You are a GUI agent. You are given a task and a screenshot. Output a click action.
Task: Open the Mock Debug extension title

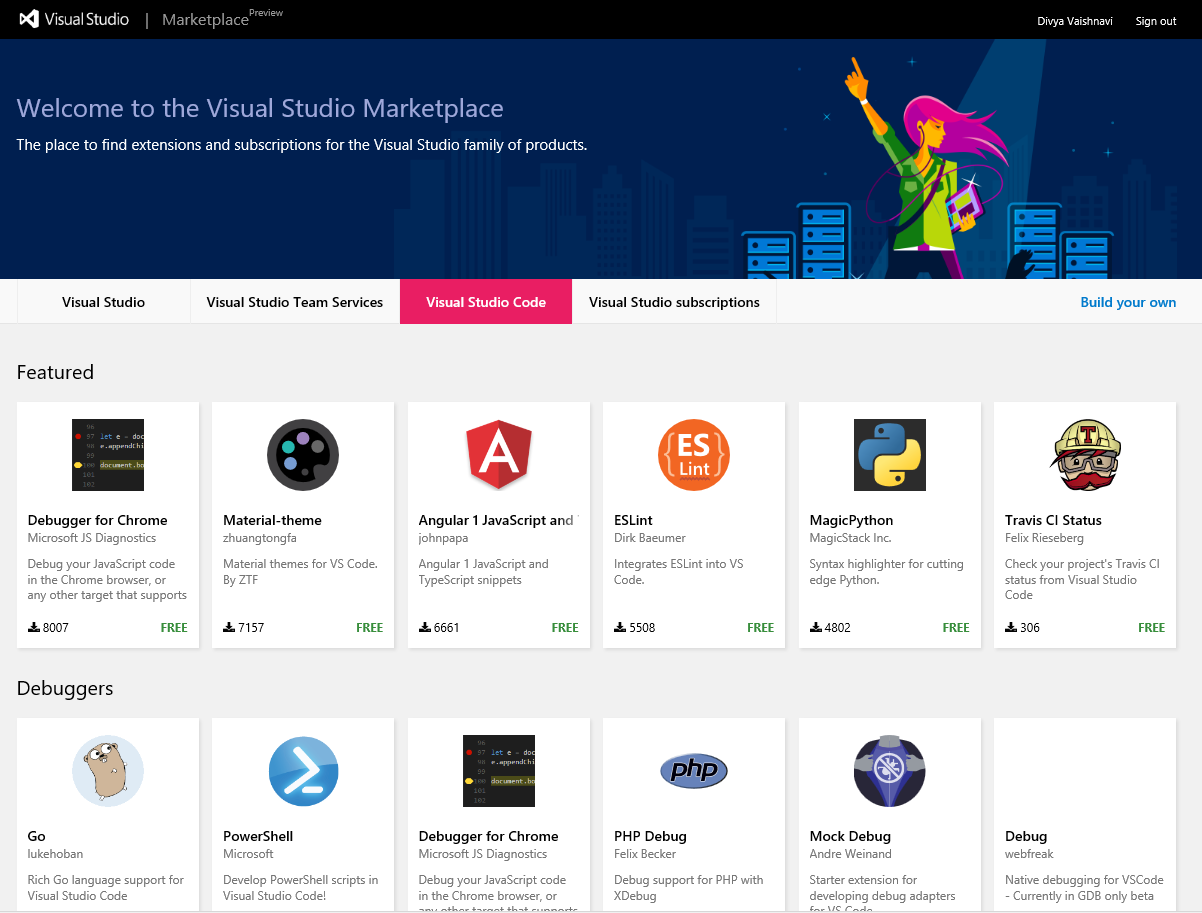(850, 836)
